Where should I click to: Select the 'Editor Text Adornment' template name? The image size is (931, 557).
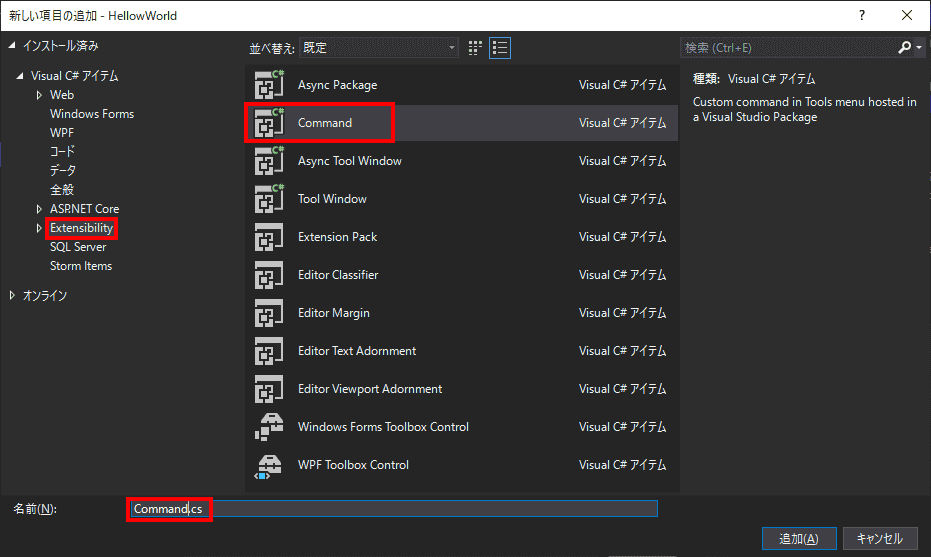point(357,351)
